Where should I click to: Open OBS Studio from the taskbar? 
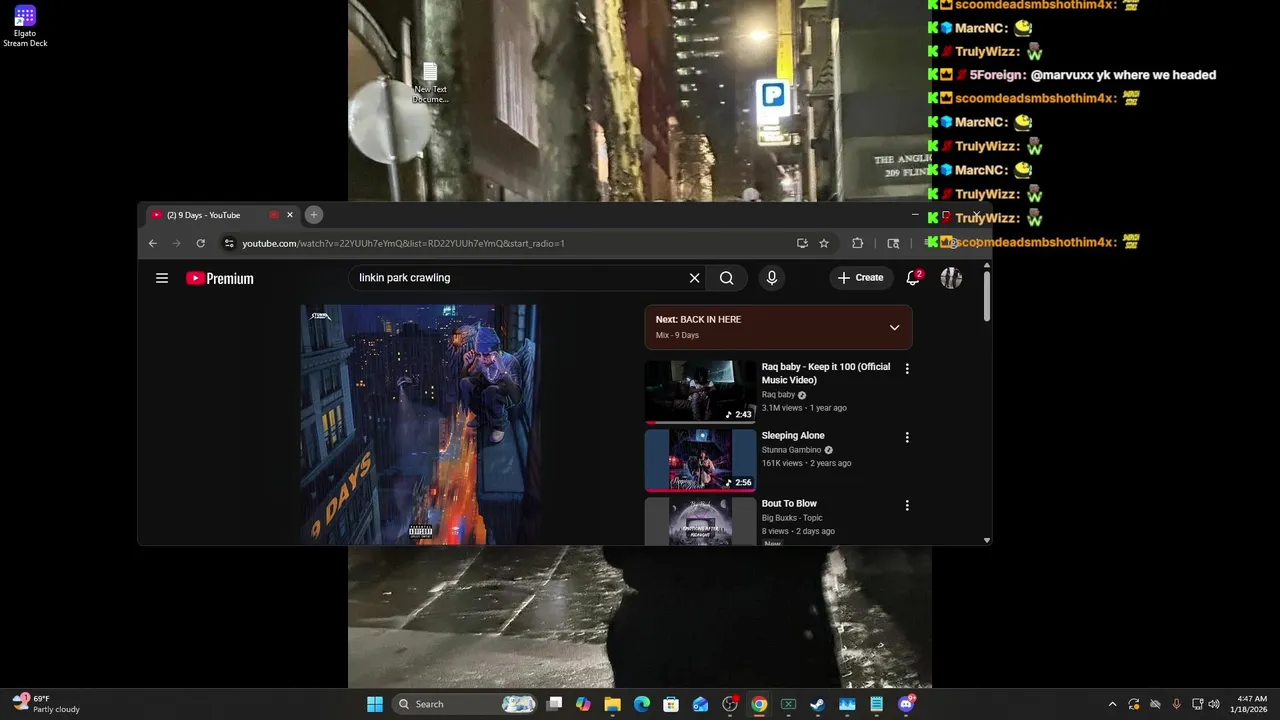pos(730,704)
